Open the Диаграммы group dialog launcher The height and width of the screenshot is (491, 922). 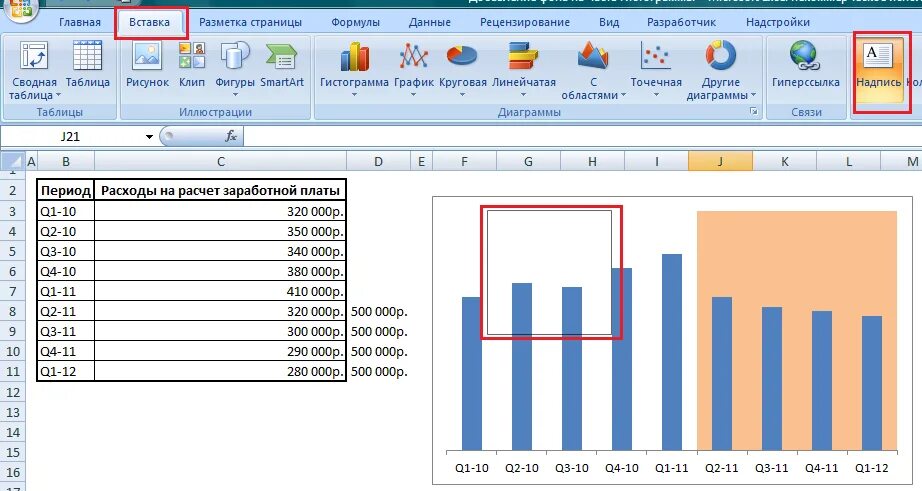[753, 112]
